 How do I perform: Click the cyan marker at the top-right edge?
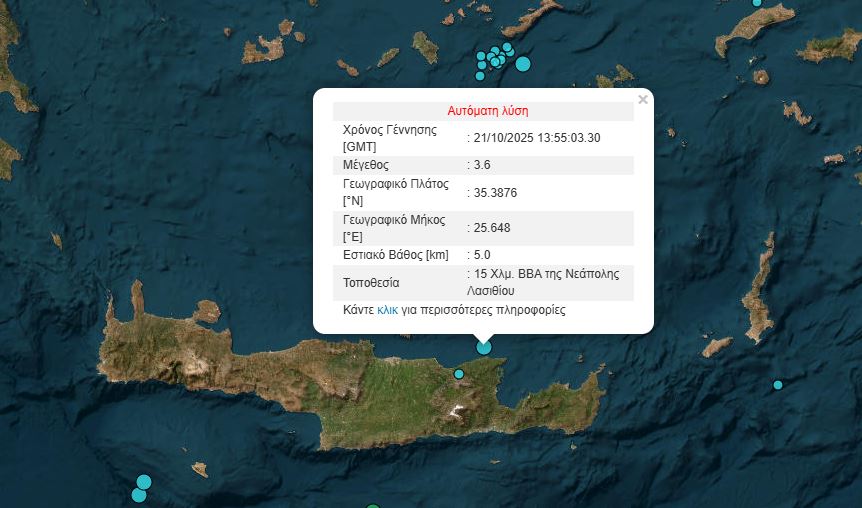coord(757,2)
